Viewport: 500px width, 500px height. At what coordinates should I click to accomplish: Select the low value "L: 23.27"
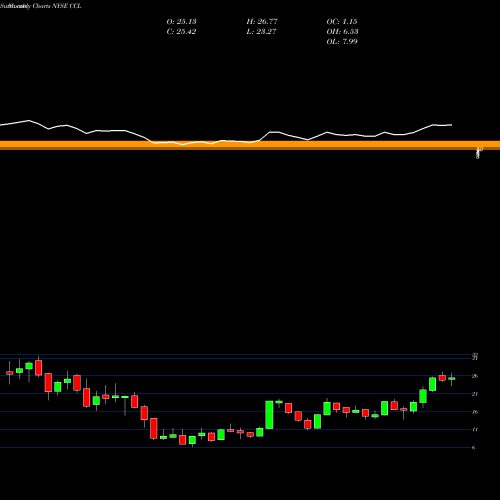[x=262, y=31]
